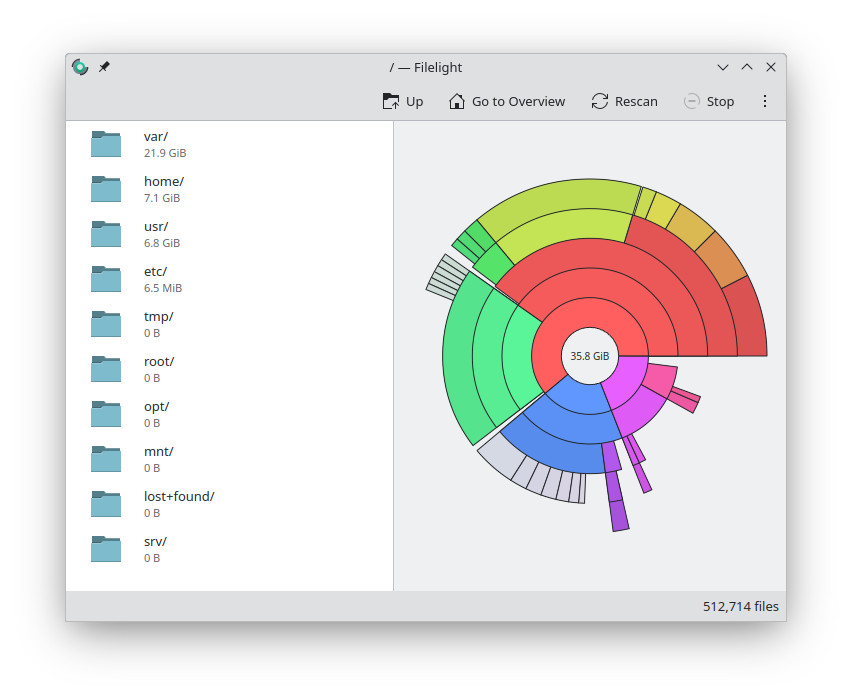Click the lost+found/ folder icon
Image resolution: width=853 pixels, height=700 pixels.
[x=106, y=504]
